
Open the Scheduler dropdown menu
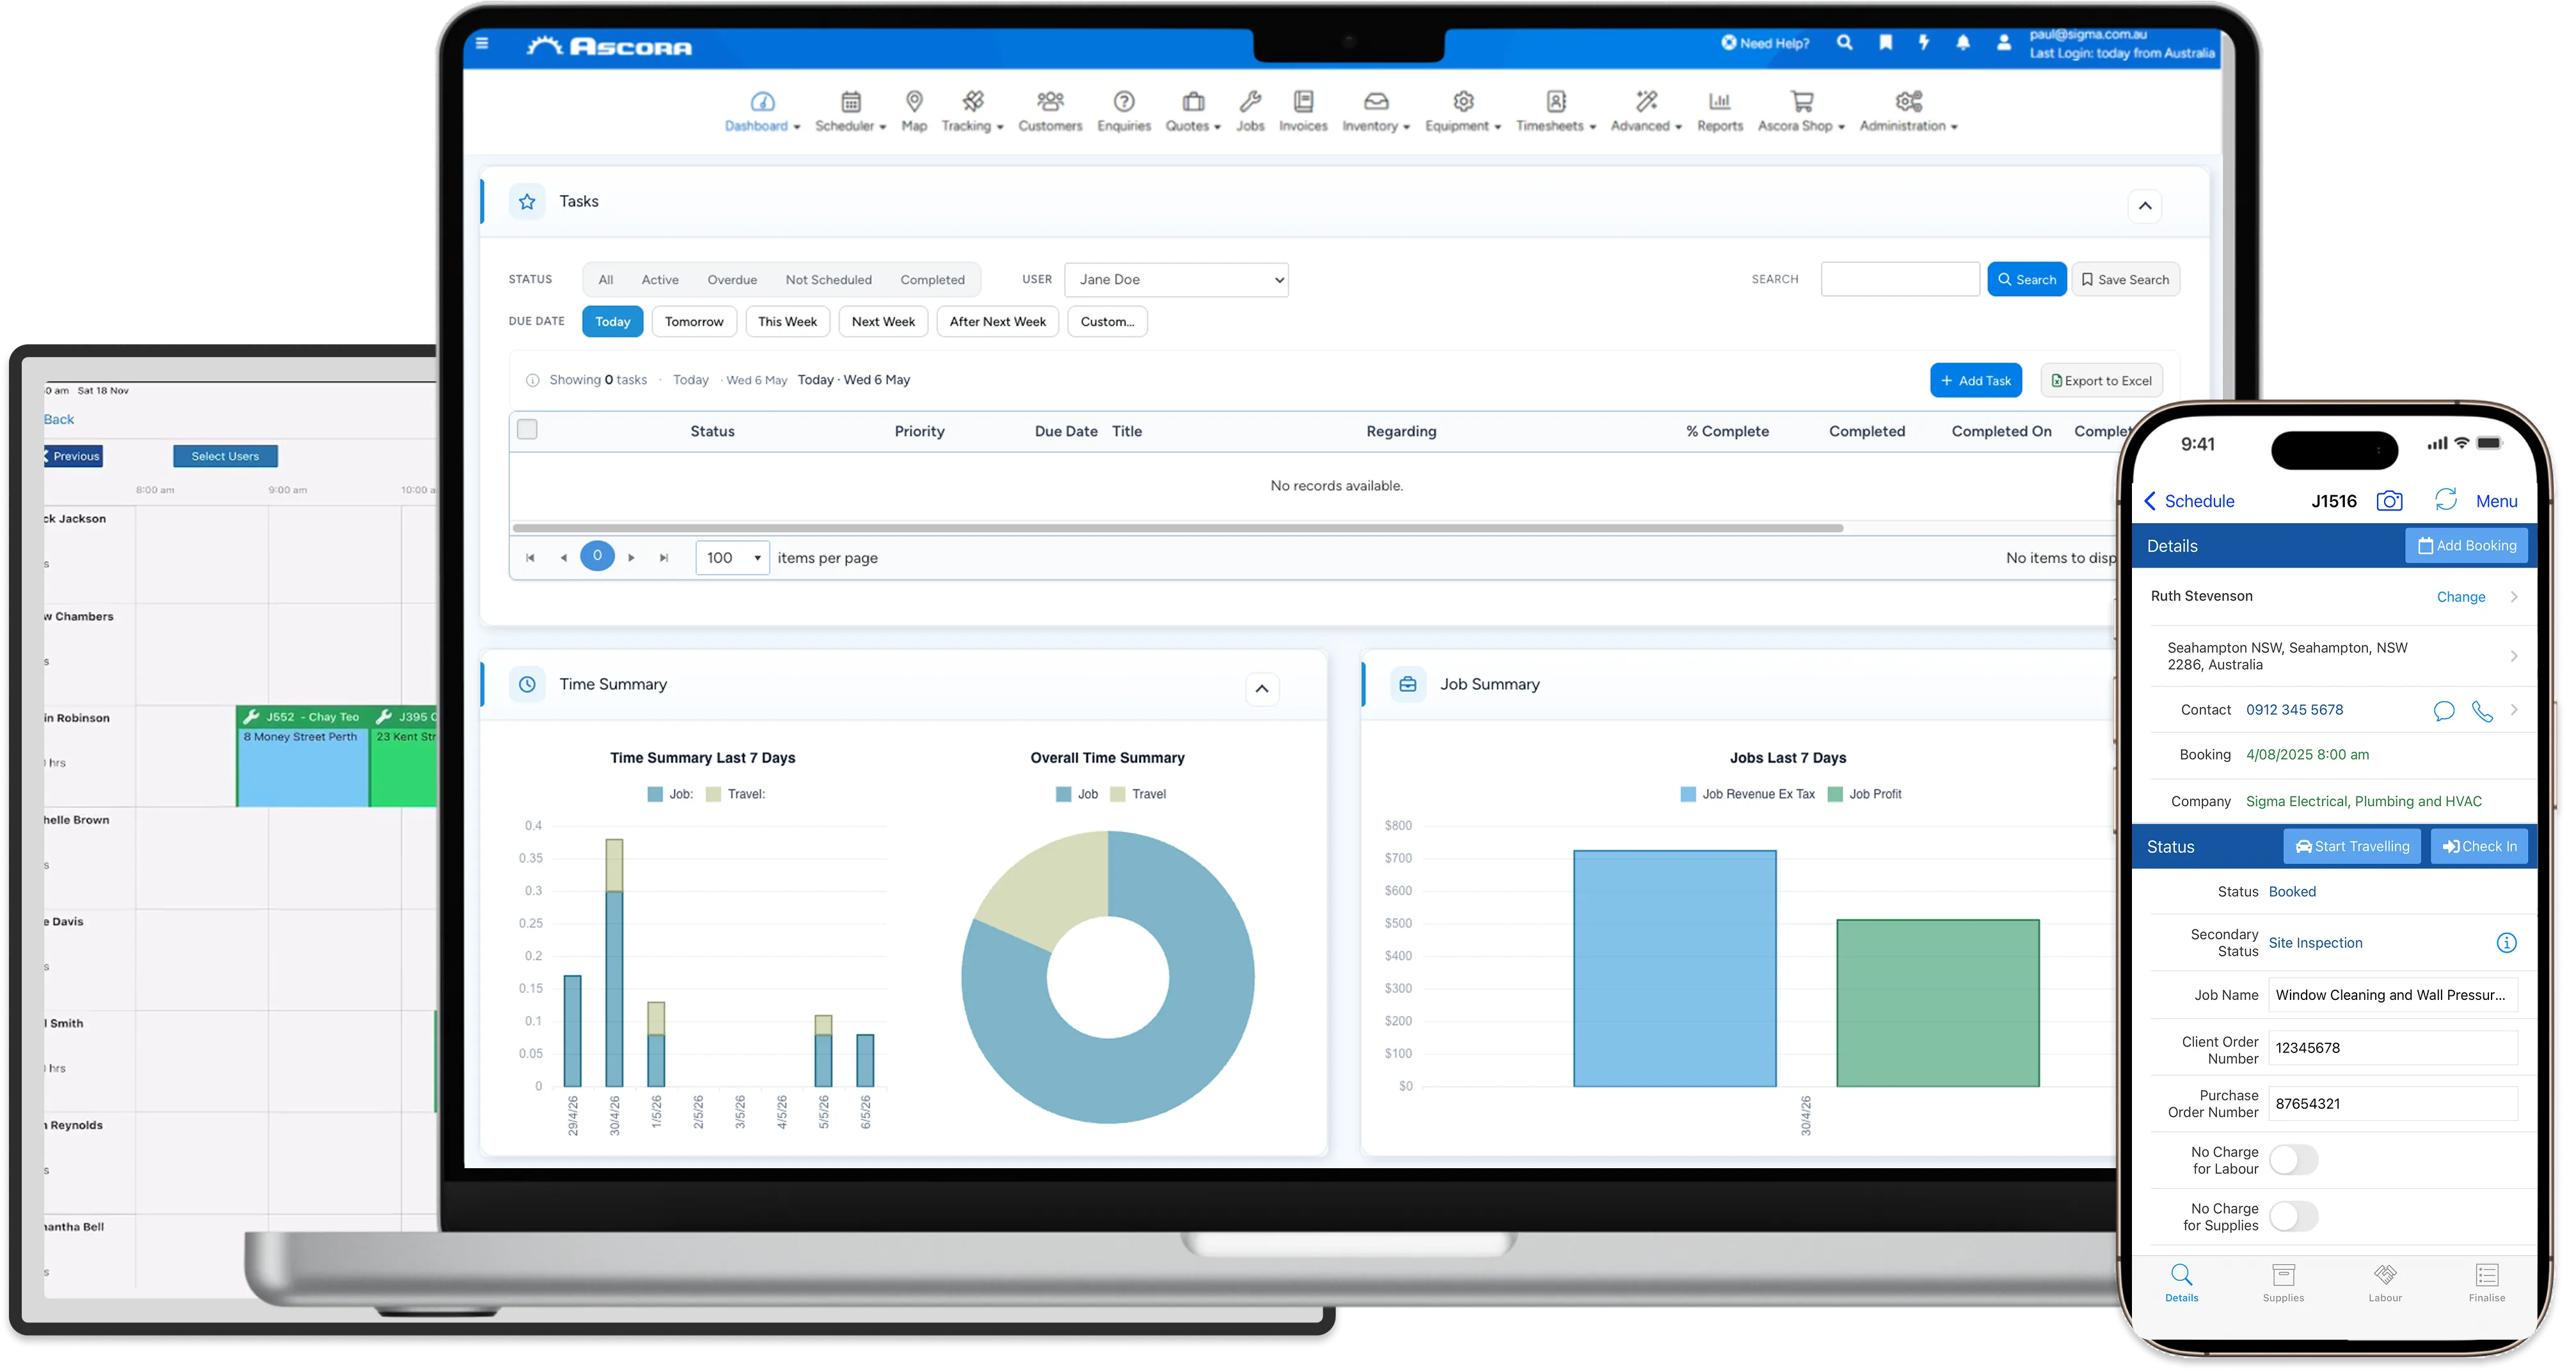tap(850, 111)
